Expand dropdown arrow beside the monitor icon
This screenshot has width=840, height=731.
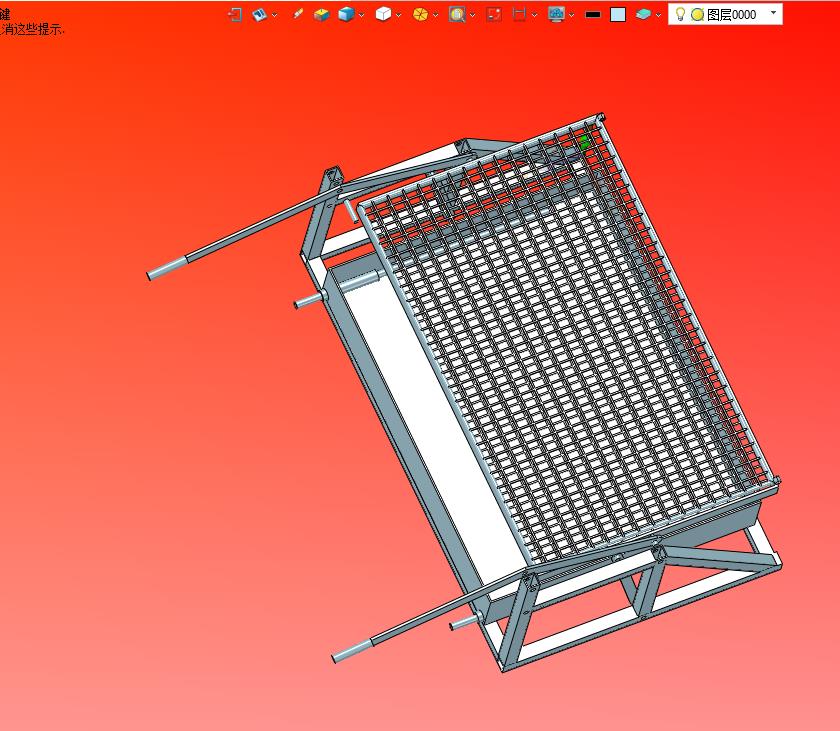[x=572, y=15]
